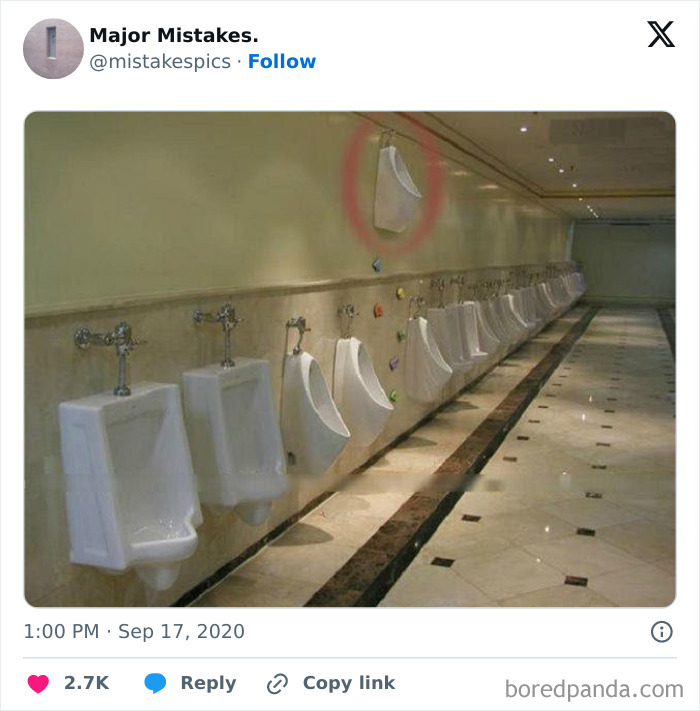Like the tweet with the heart icon
The image size is (700, 711).
click(x=37, y=683)
